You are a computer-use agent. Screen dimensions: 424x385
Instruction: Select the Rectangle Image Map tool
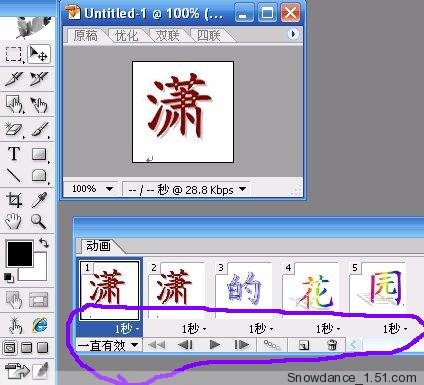[x=13, y=104]
